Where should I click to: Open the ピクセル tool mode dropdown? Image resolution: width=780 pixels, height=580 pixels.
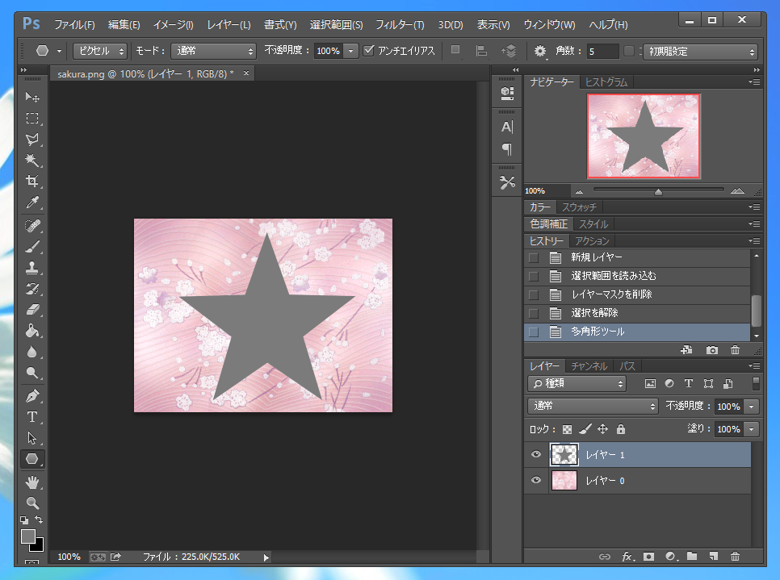101,51
